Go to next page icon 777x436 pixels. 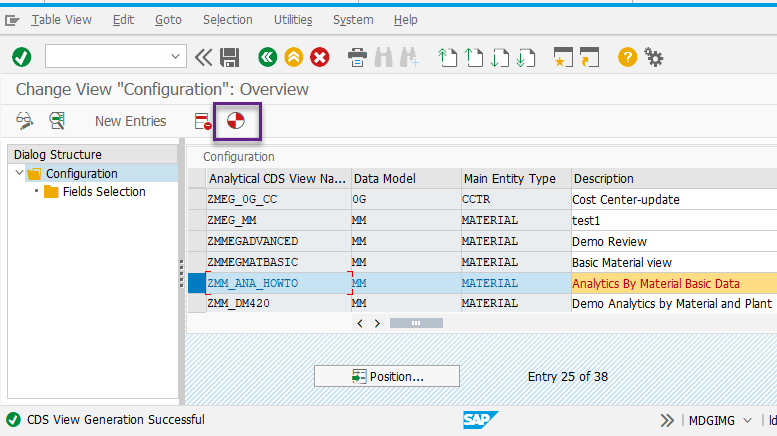point(500,57)
